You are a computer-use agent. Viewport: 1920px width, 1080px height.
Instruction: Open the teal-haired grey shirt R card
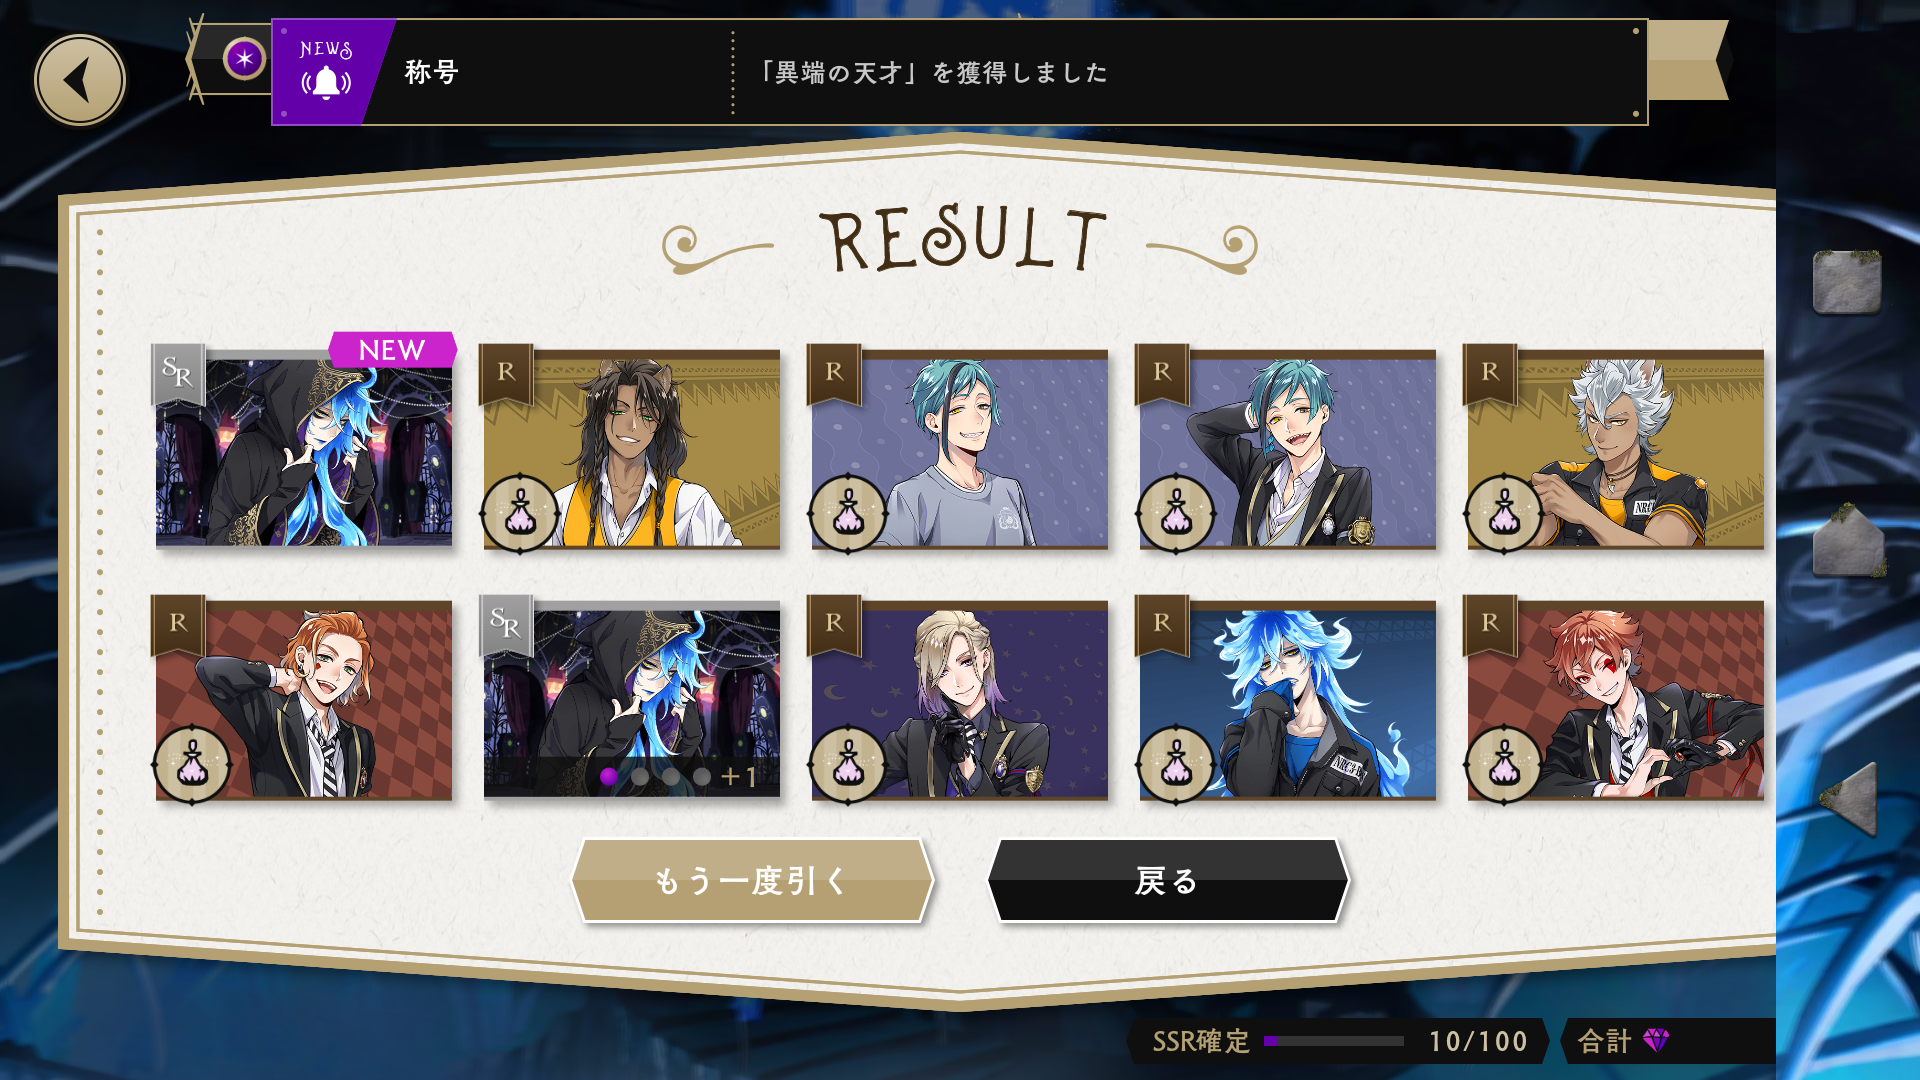[x=960, y=448]
